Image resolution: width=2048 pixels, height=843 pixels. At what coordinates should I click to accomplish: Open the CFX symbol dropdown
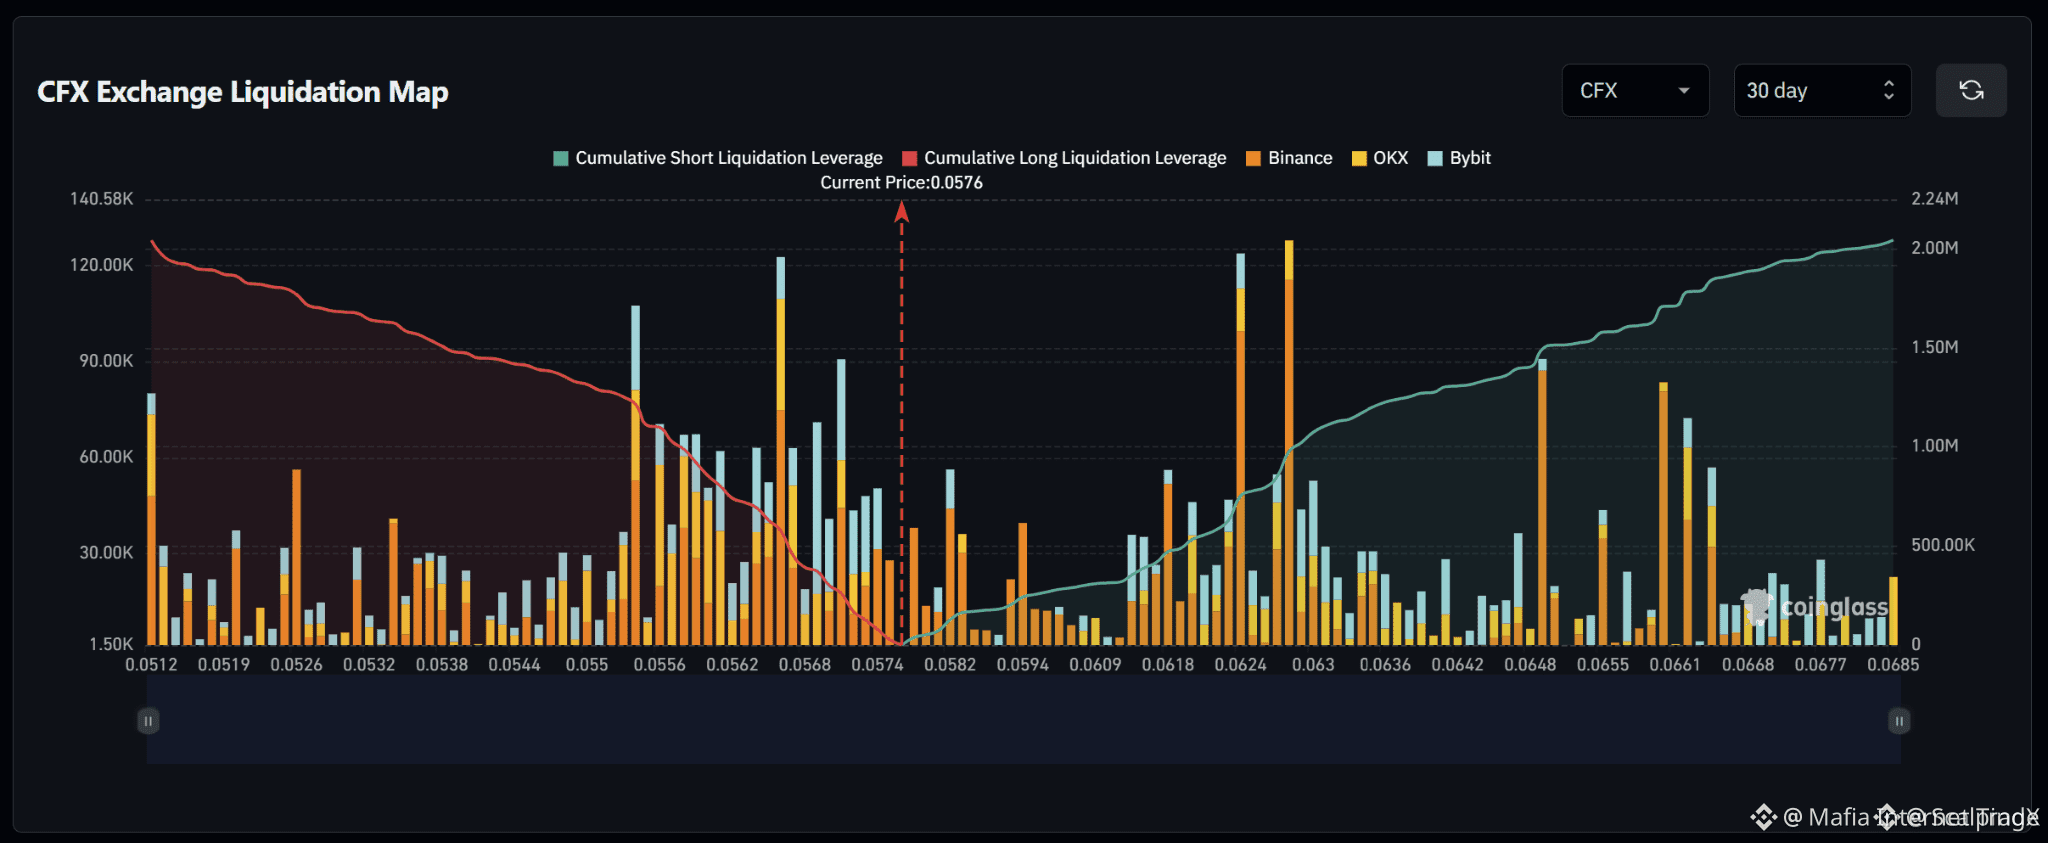(x=1635, y=91)
